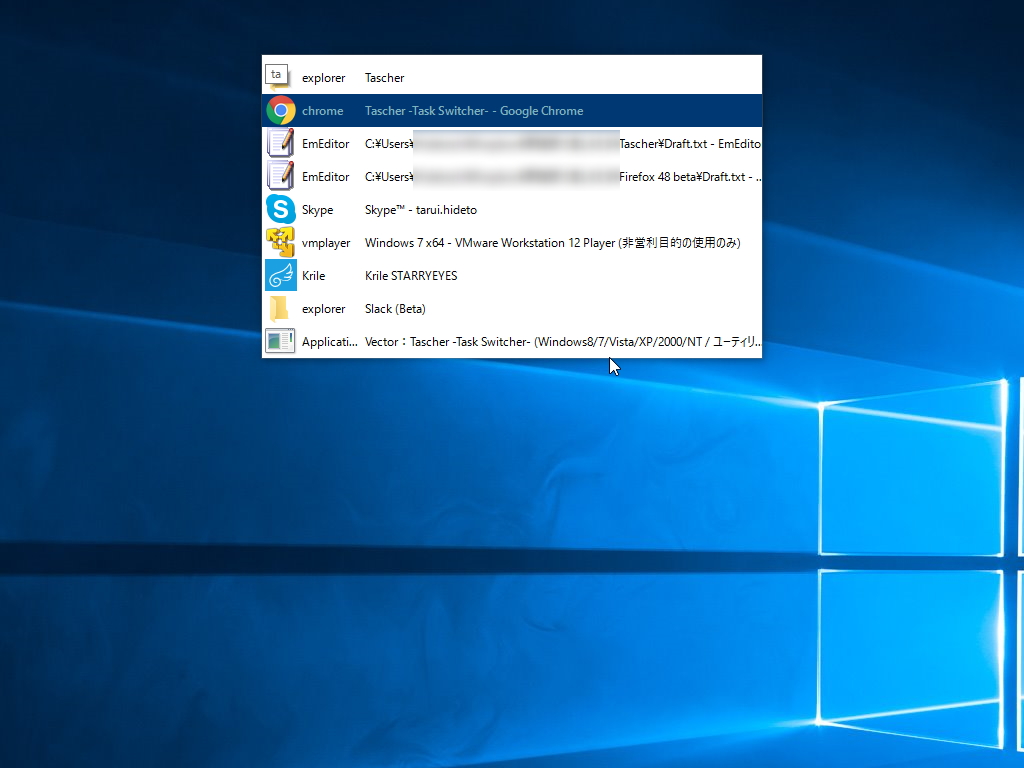Switch to the Skype™ - tarui.hideto window
Viewport: 1024px width, 768px height.
click(420, 209)
